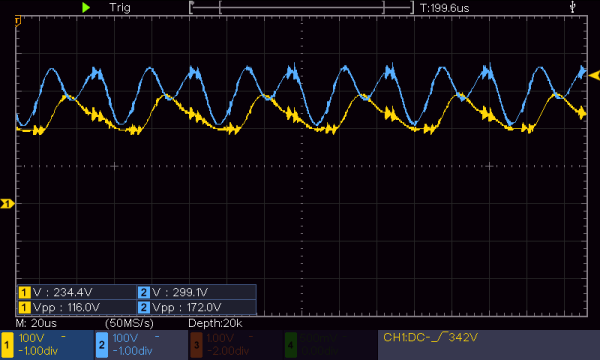Image resolution: width=600 pixels, height=360 pixels.
Task: Click the T:199.6us time offset readout
Action: coord(444,8)
